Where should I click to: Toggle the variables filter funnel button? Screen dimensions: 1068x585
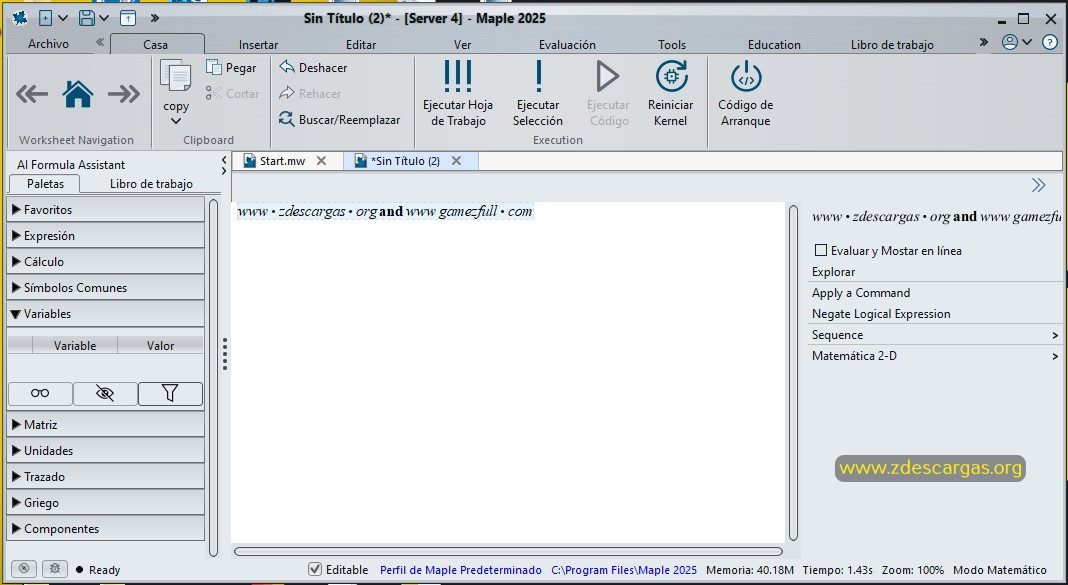point(170,394)
